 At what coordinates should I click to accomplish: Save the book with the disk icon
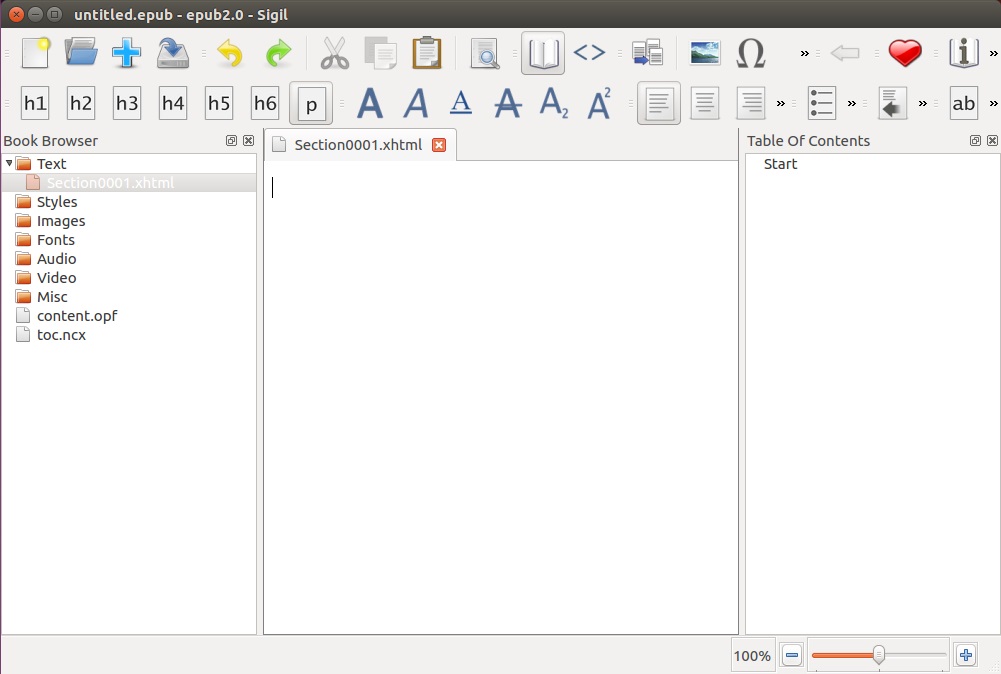click(173, 53)
